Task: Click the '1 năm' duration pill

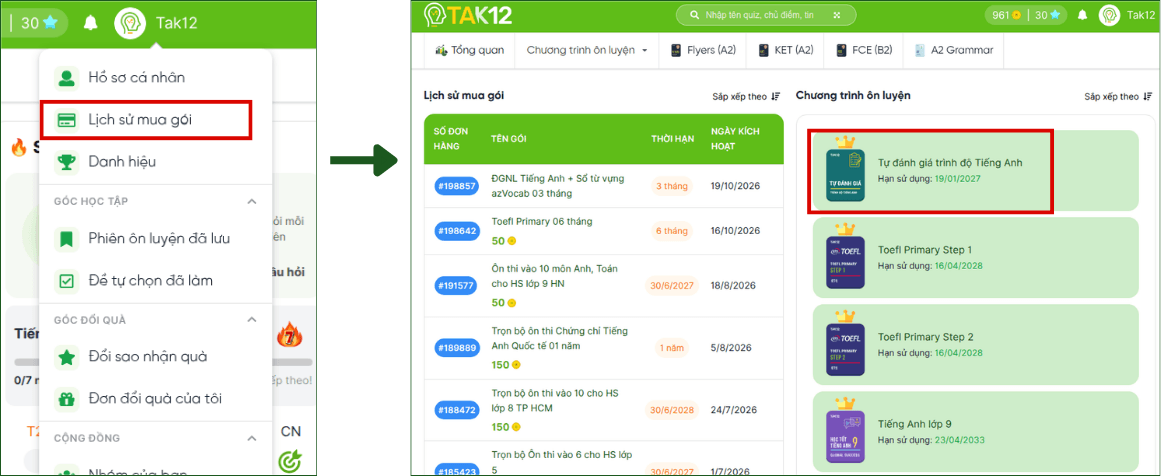Action: coord(671,348)
